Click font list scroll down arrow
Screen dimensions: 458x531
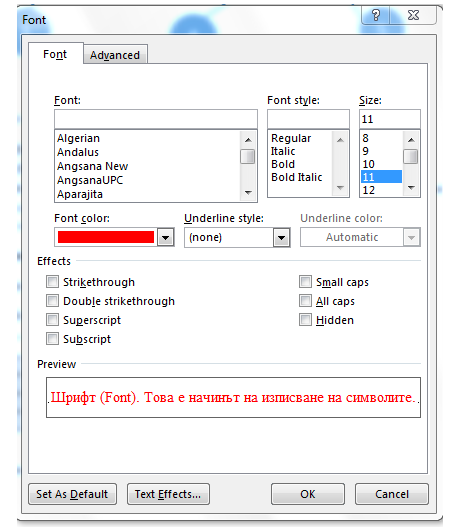coord(248,192)
